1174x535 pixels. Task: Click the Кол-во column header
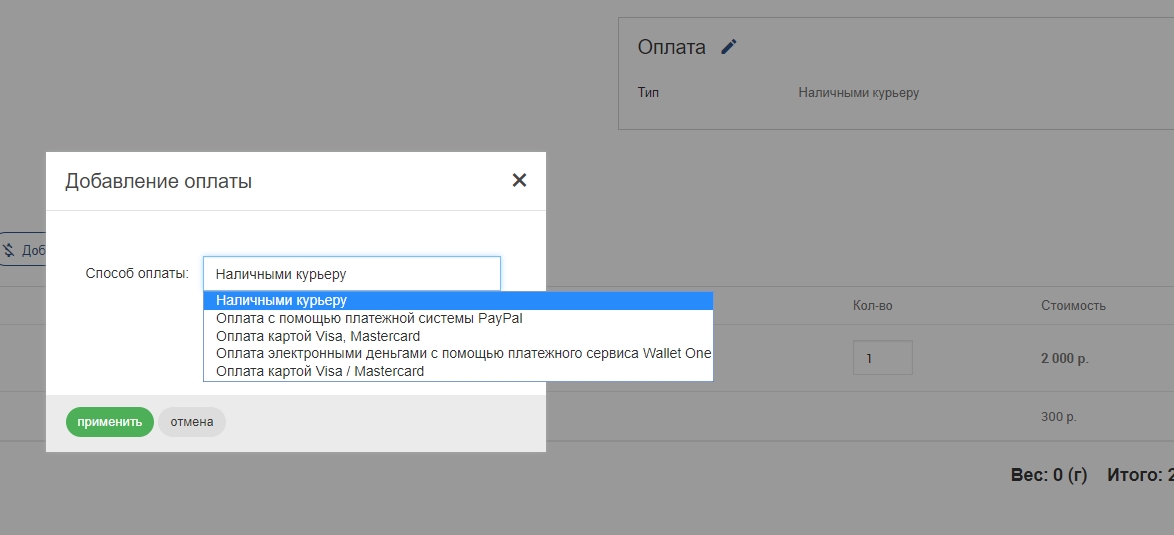[872, 306]
